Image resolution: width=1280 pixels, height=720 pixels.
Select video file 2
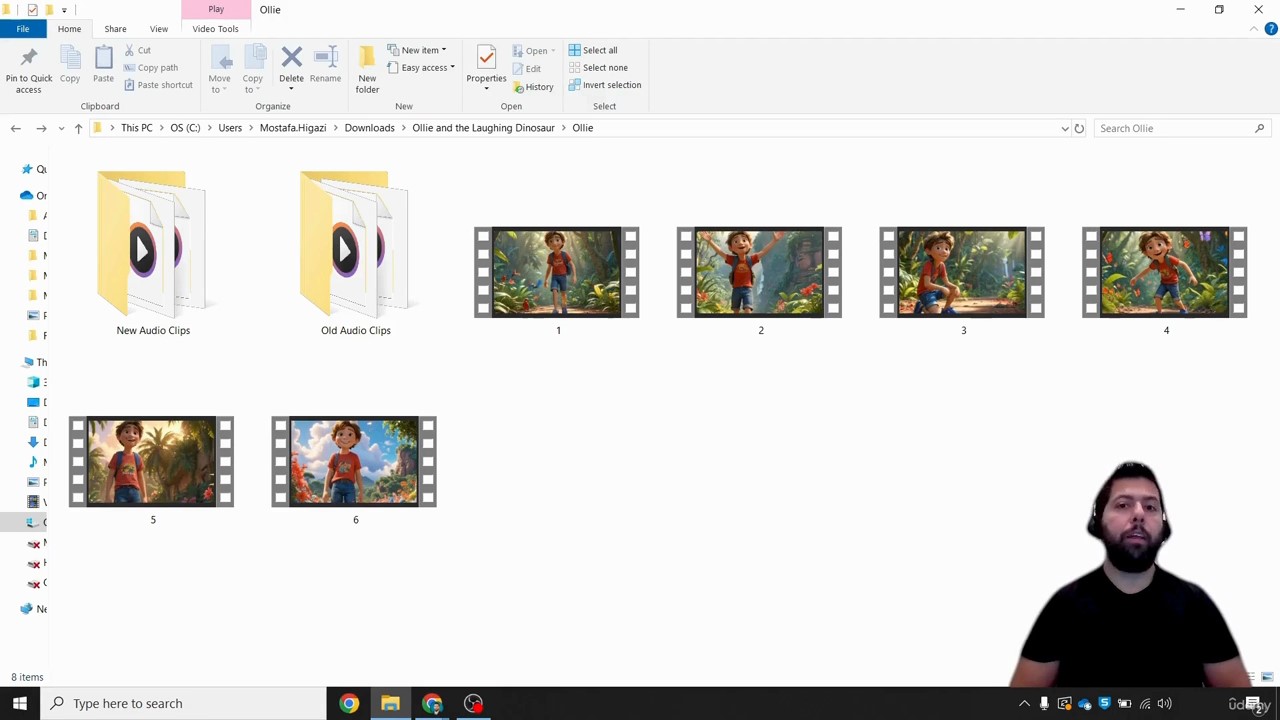point(760,280)
